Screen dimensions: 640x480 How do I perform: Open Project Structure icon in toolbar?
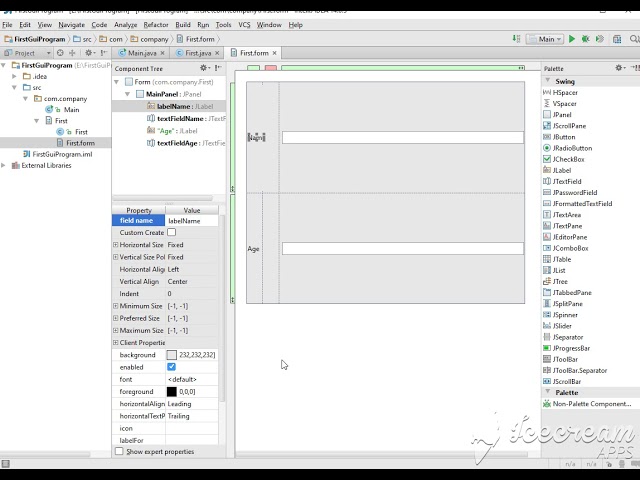617,39
